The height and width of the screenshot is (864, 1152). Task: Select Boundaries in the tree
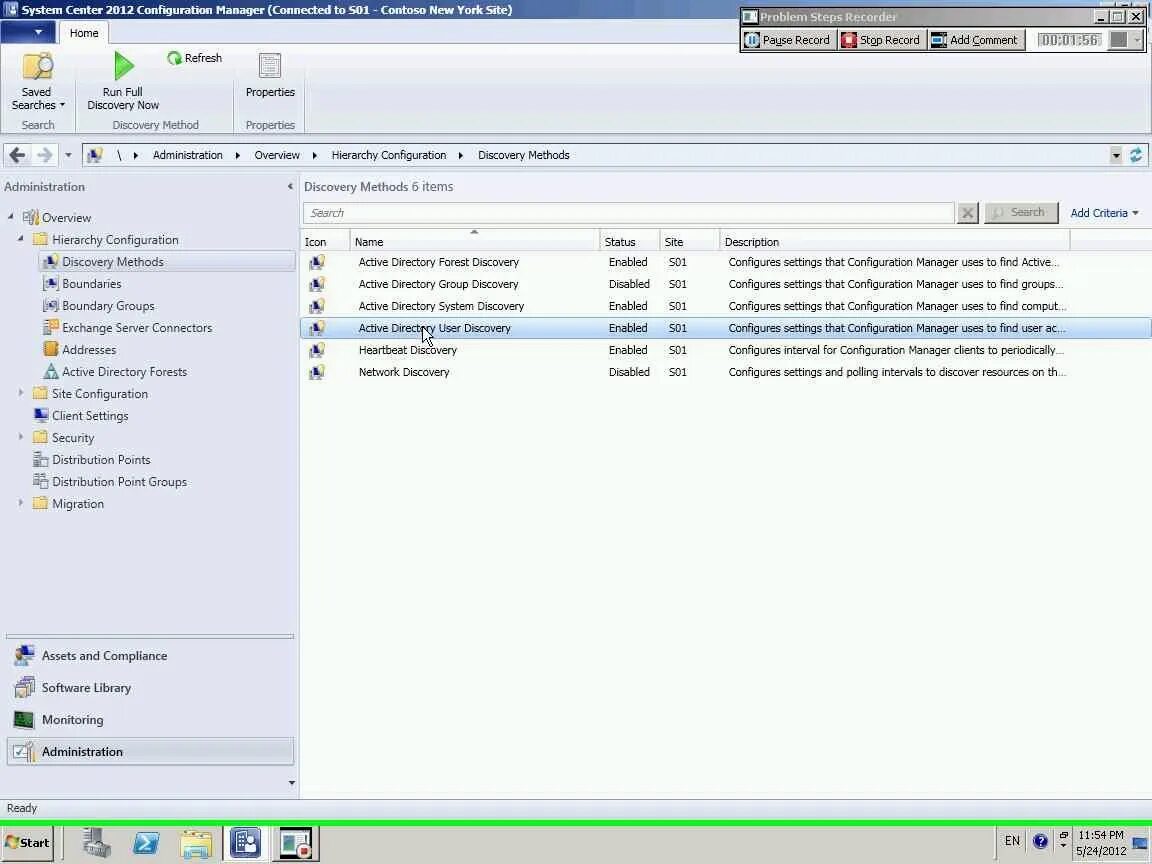coord(91,284)
